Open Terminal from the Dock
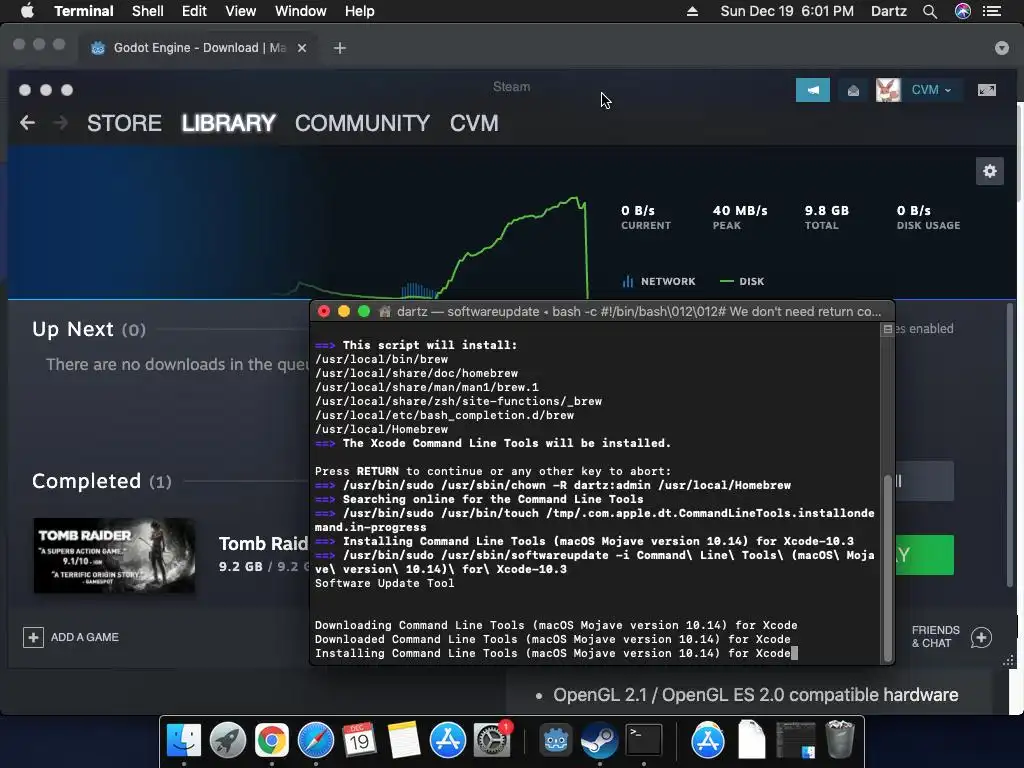The height and width of the screenshot is (768, 1024). (644, 741)
